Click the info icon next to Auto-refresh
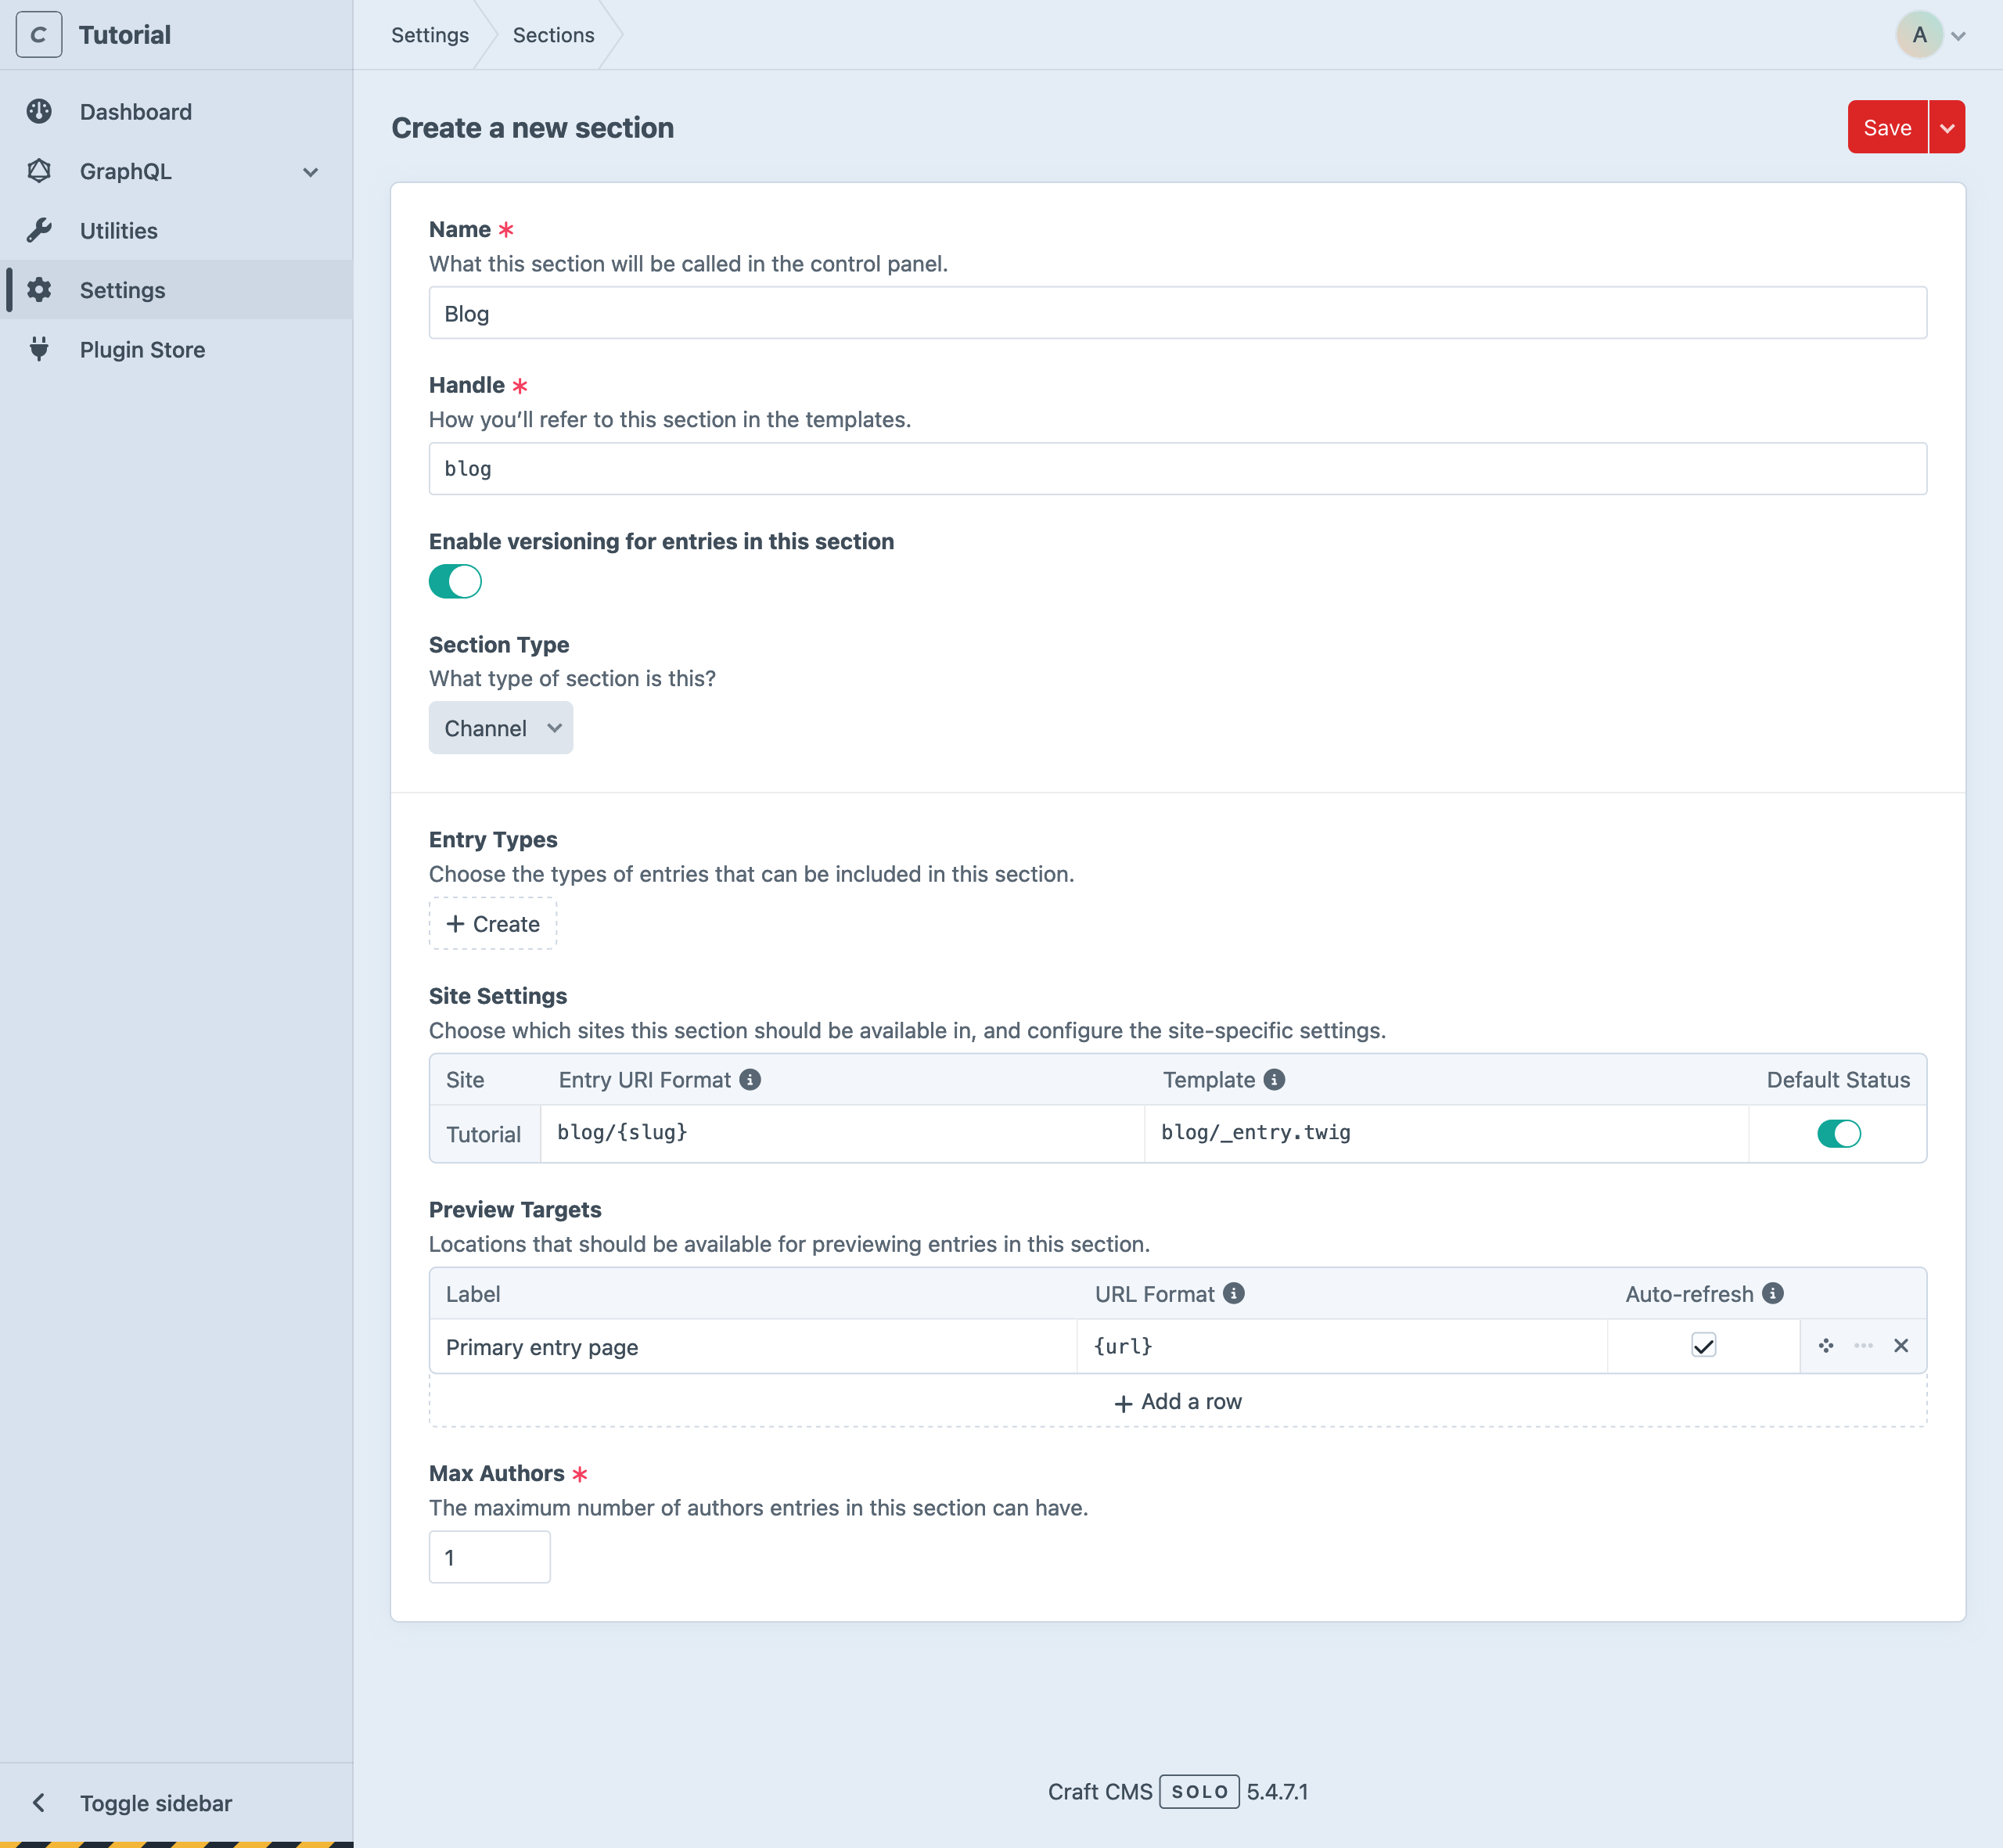Image resolution: width=2003 pixels, height=1848 pixels. click(x=1767, y=1293)
